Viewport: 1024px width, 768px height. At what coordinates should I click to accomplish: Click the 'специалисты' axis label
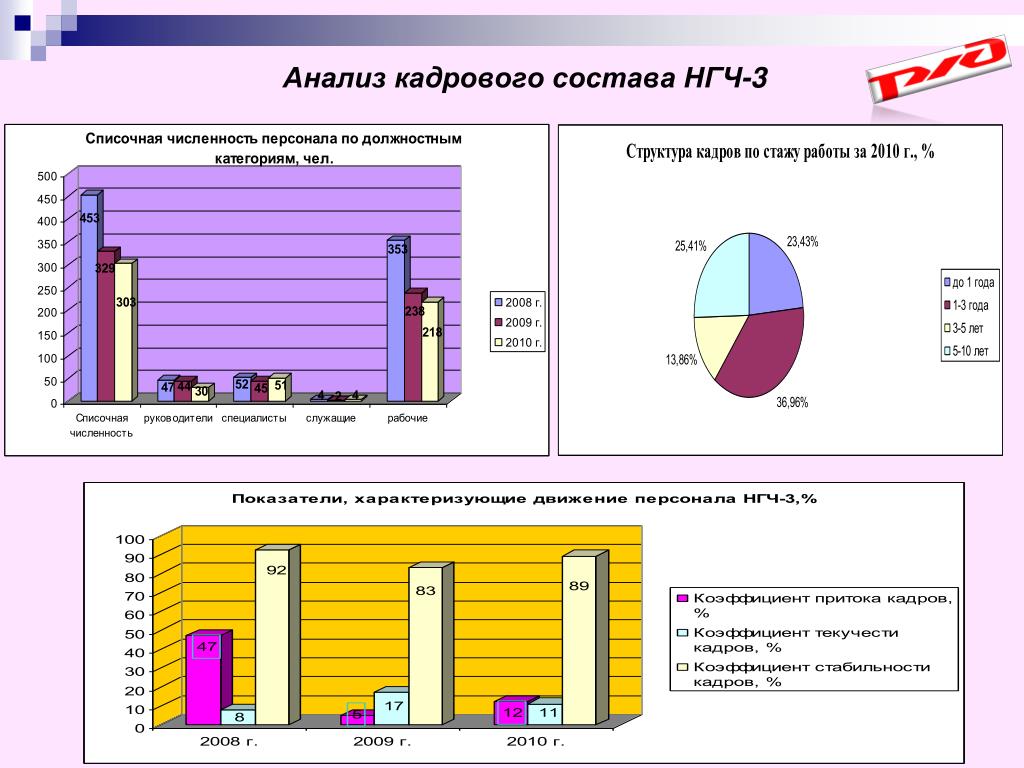[254, 418]
